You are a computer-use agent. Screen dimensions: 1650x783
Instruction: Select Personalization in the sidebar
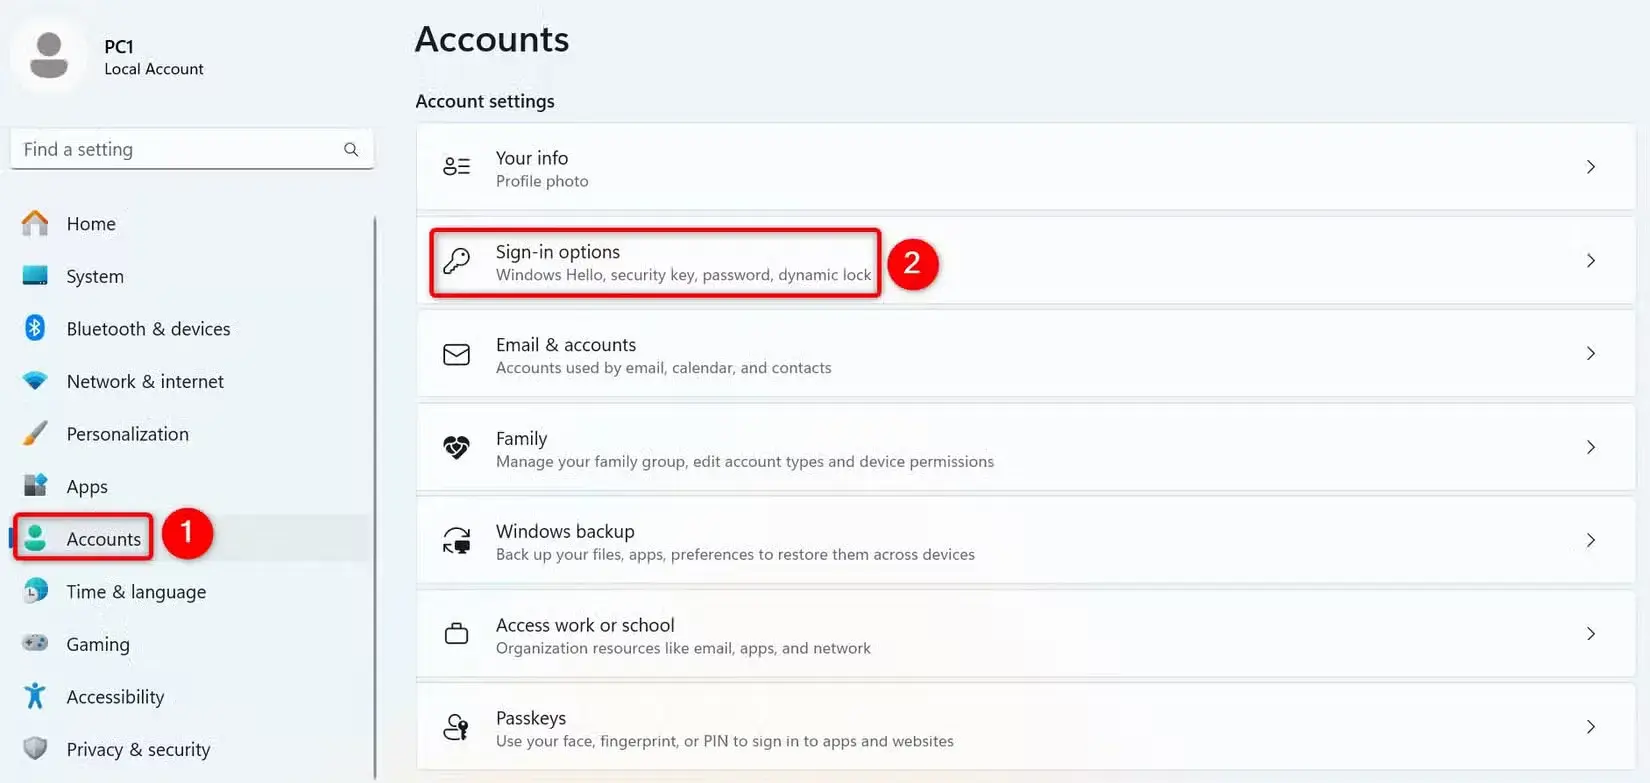pyautogui.click(x=127, y=434)
